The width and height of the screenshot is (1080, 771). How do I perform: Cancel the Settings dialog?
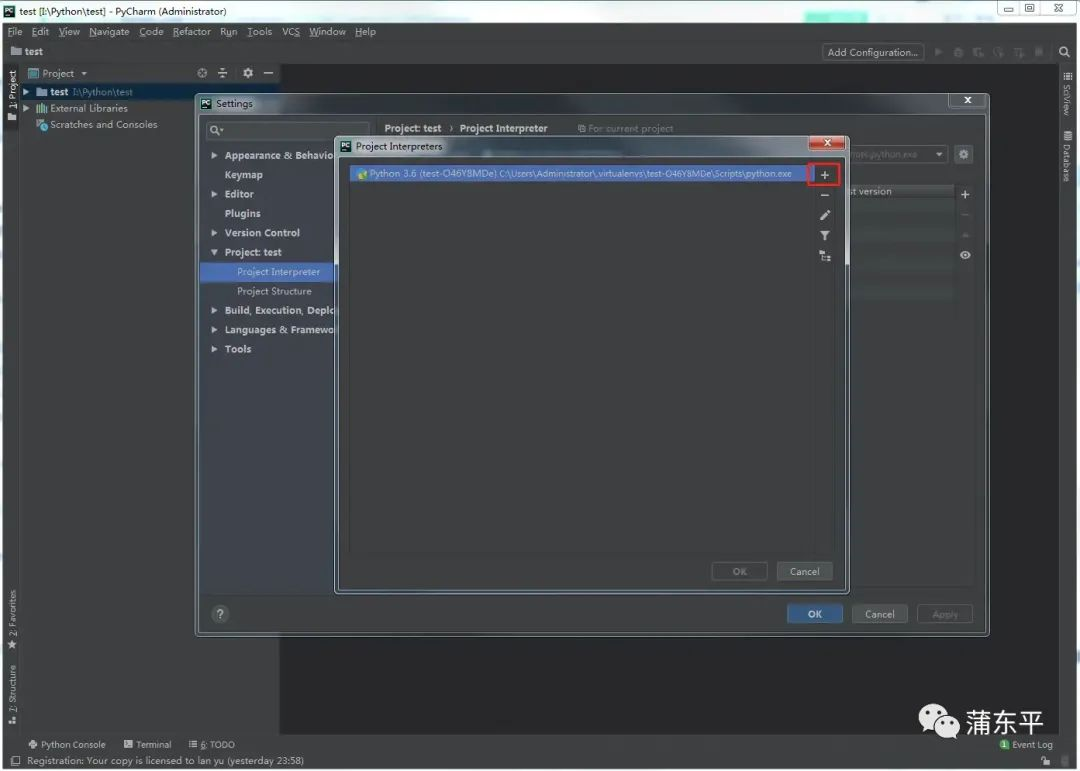pyautogui.click(x=879, y=613)
